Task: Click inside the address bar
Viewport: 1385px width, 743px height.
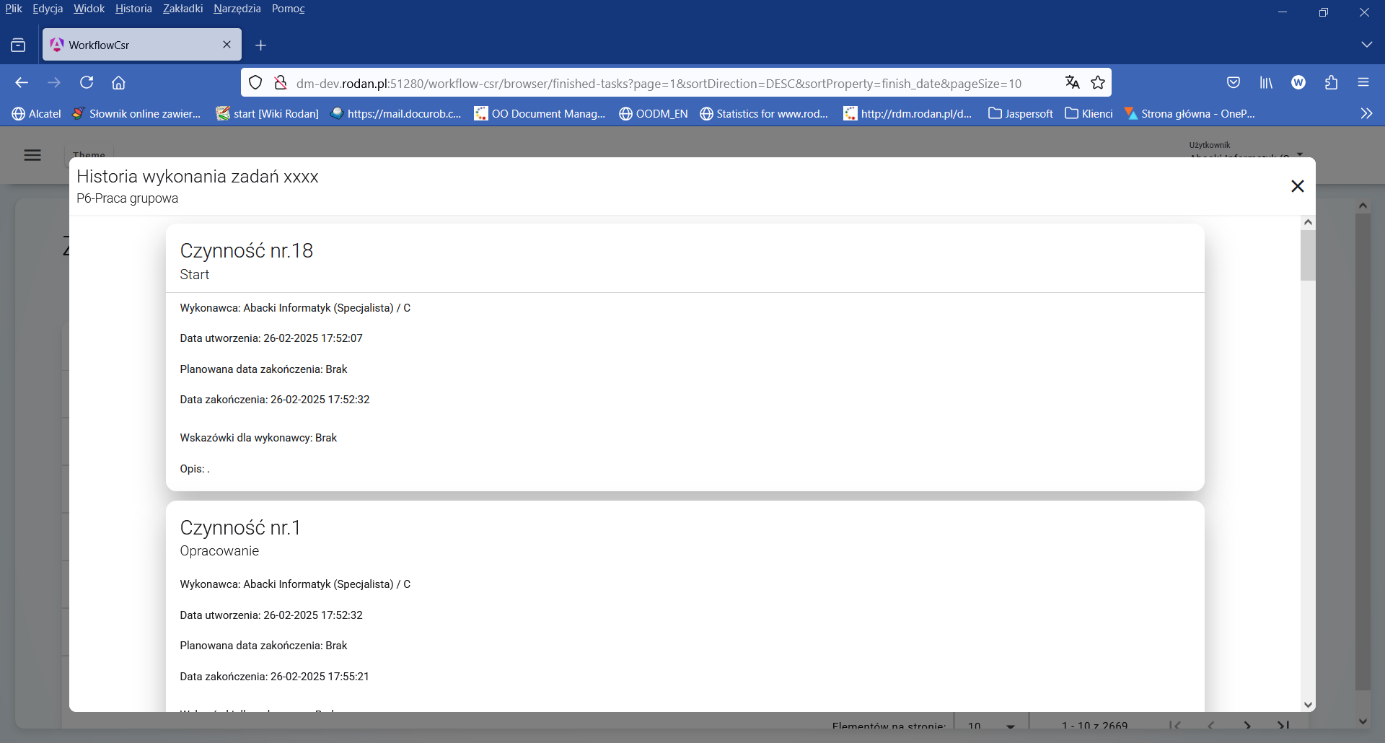Action: [650, 83]
